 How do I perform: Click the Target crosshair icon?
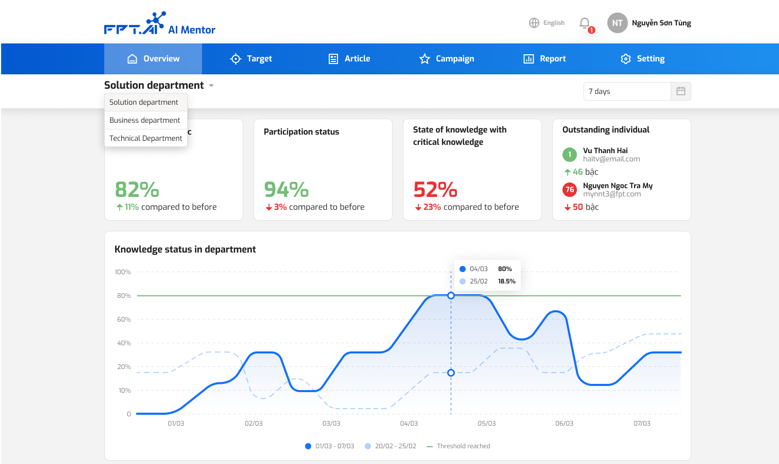tap(236, 59)
